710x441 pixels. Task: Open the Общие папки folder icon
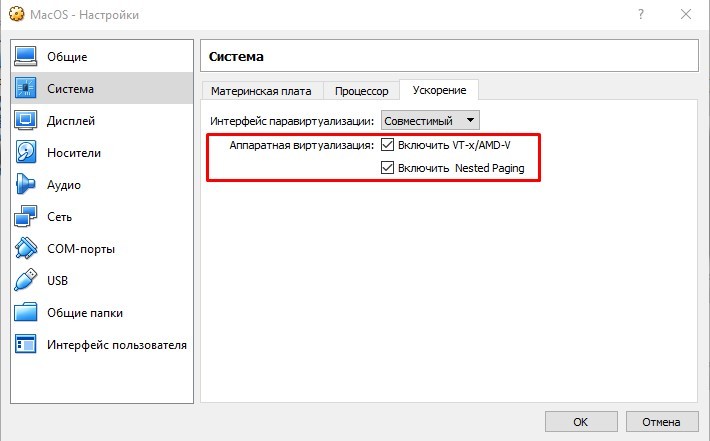coord(26,313)
